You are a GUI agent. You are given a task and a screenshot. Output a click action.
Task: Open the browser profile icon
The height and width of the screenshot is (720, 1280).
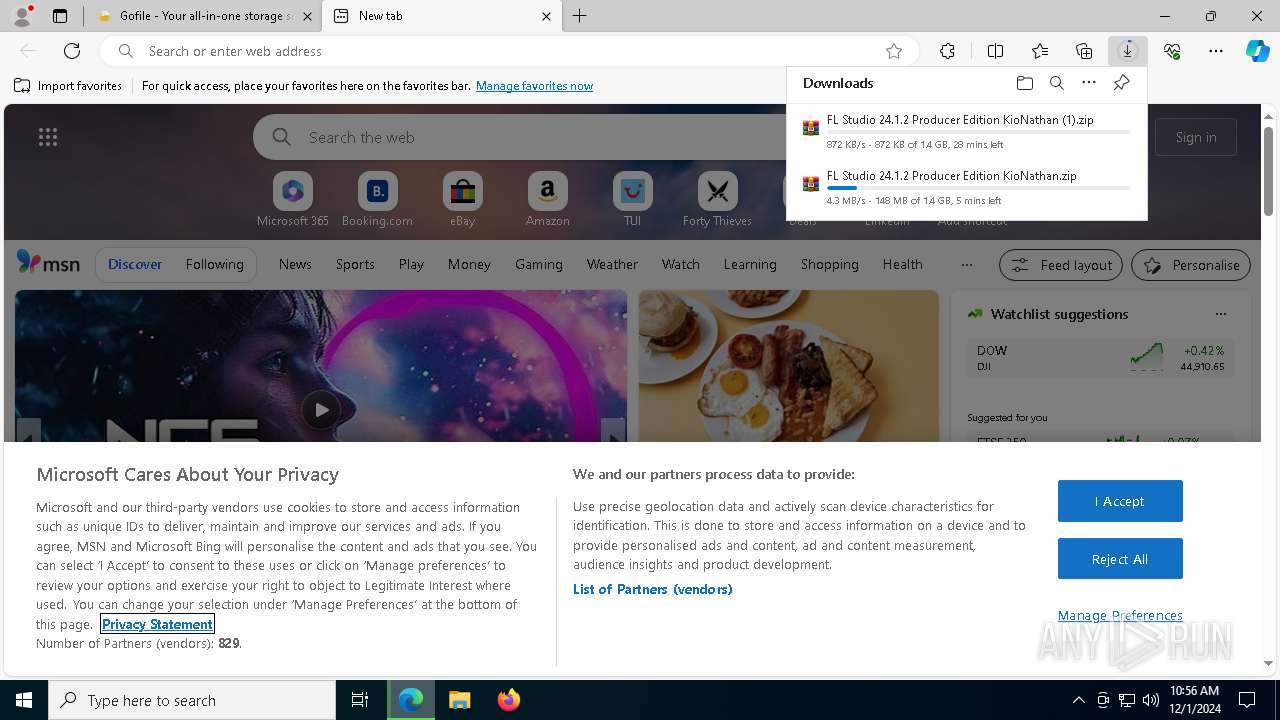[21, 16]
